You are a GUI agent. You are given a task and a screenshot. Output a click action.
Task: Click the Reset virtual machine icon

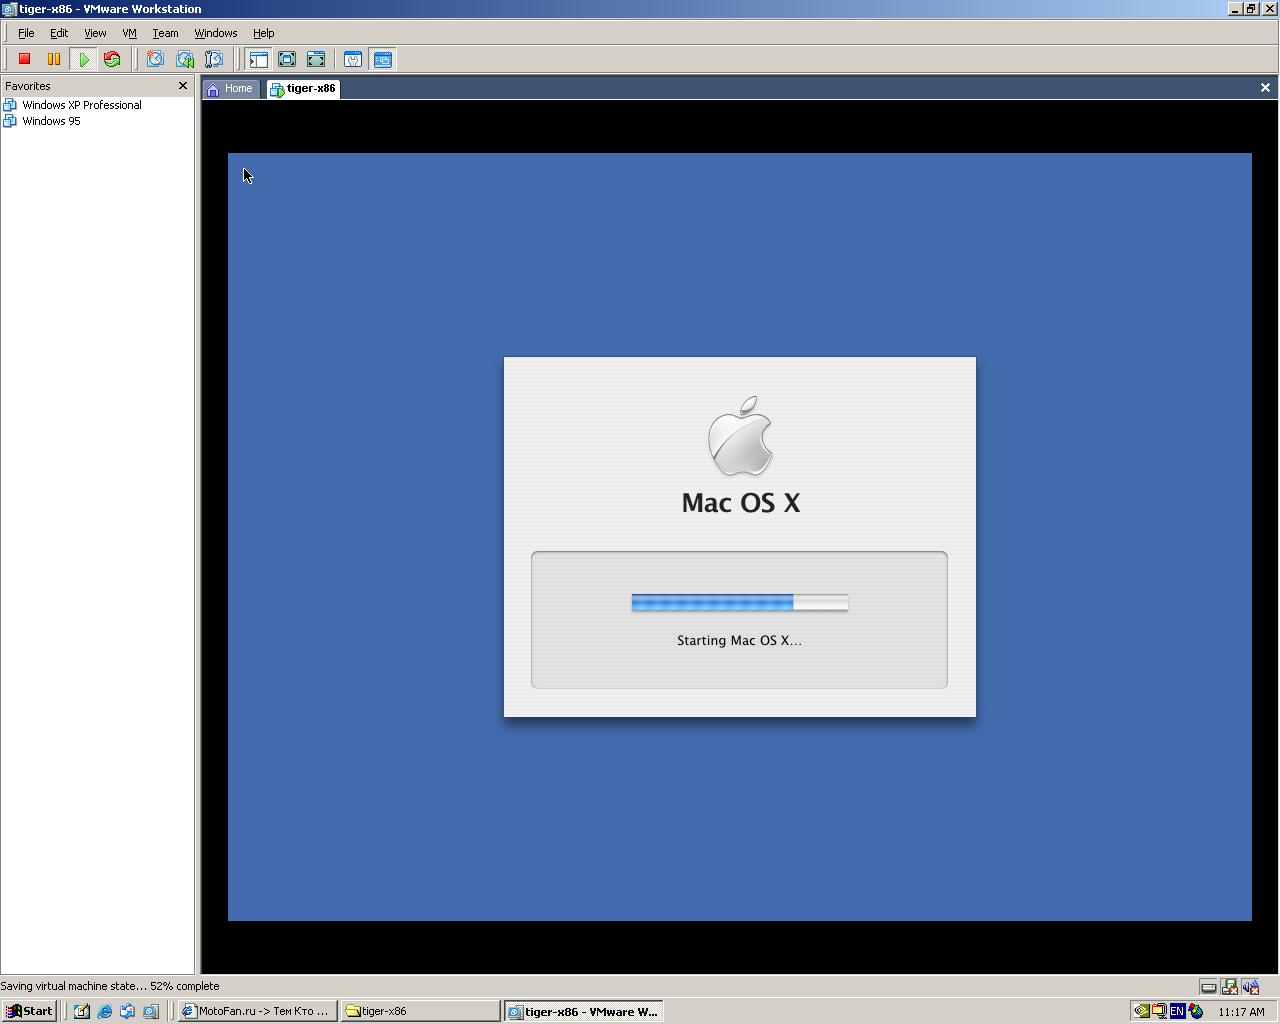point(112,60)
